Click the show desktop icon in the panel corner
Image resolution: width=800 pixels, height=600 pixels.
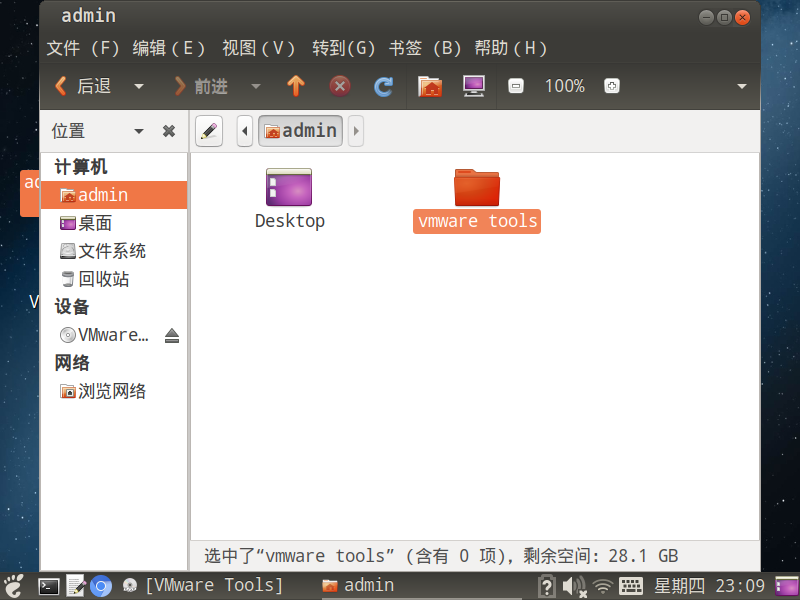(787, 586)
